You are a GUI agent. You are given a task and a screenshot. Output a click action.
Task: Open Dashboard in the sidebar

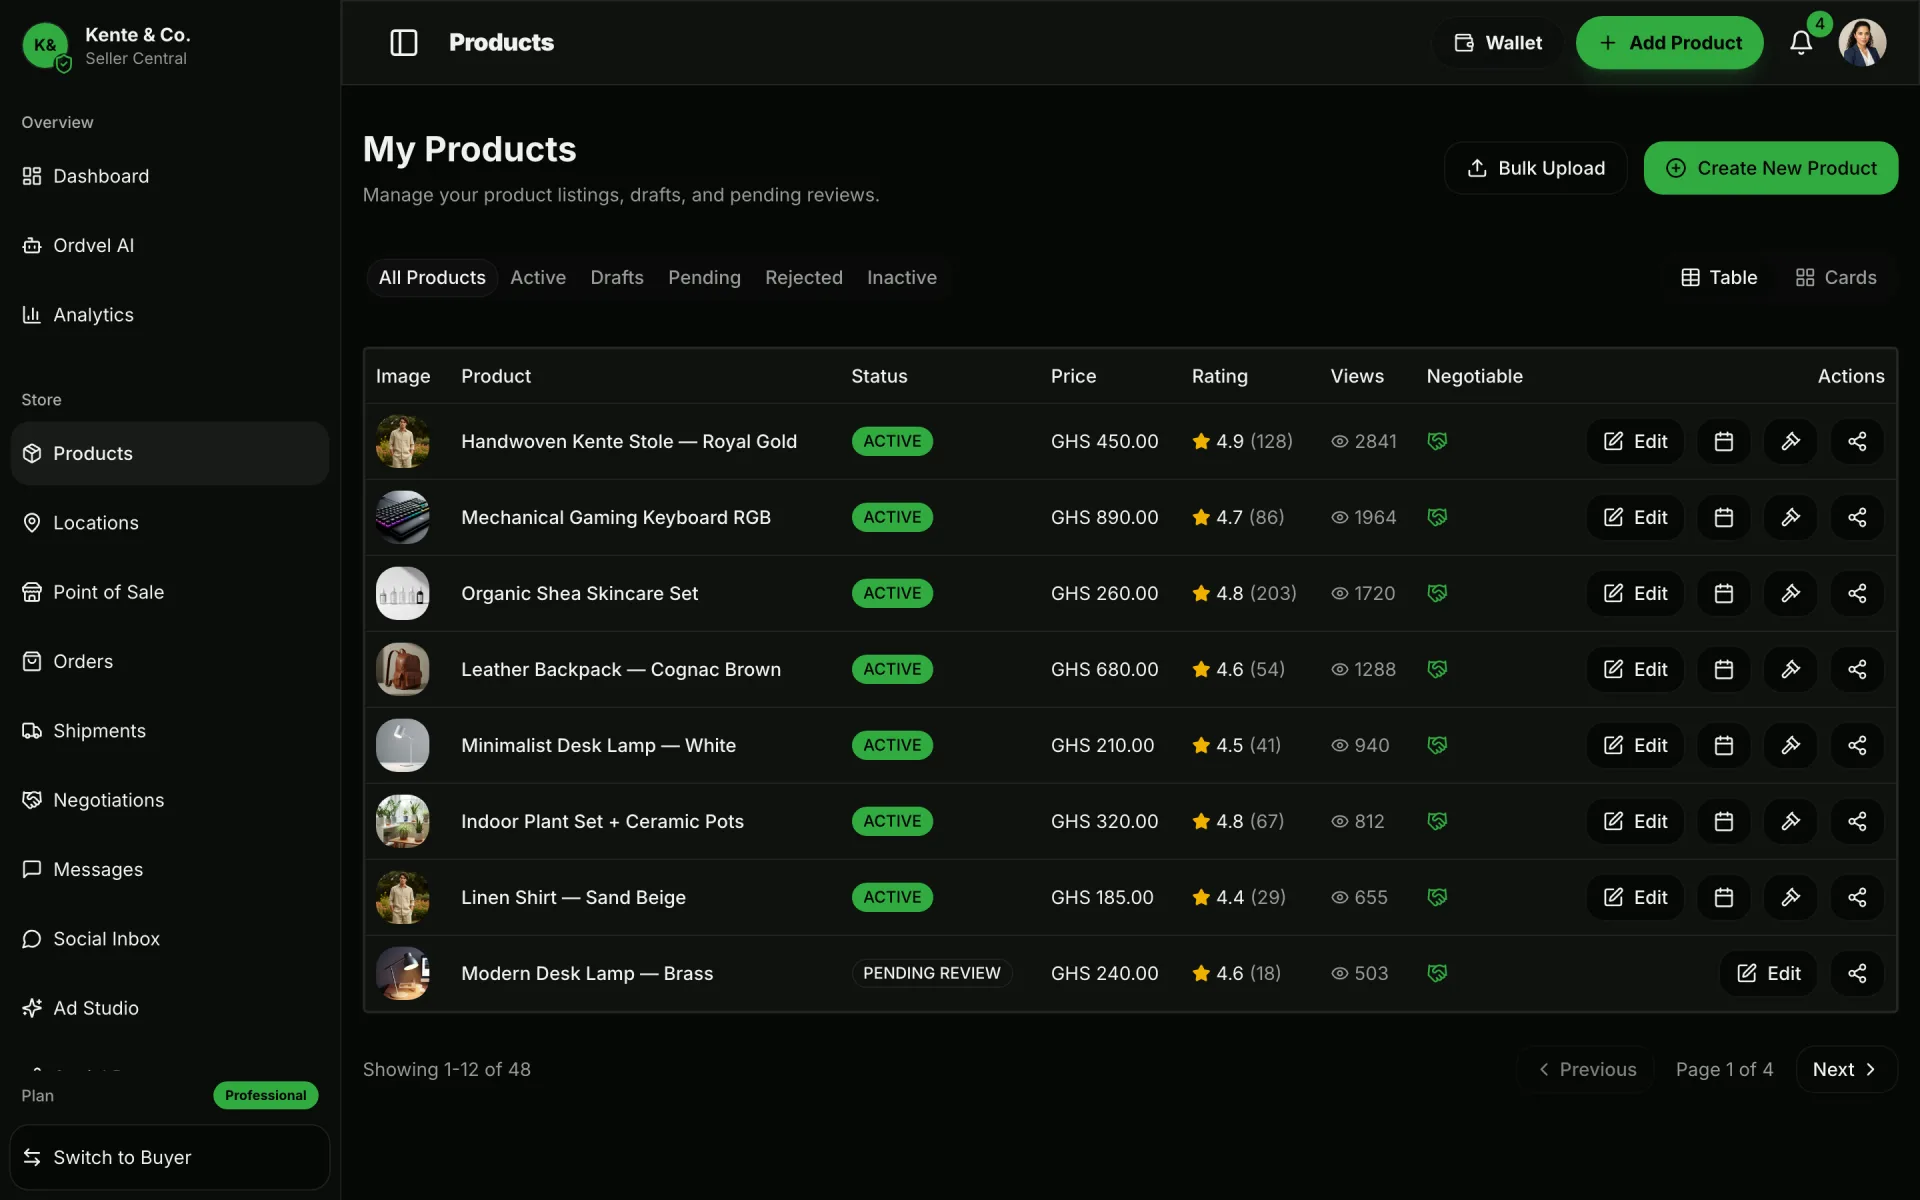[x=170, y=176]
